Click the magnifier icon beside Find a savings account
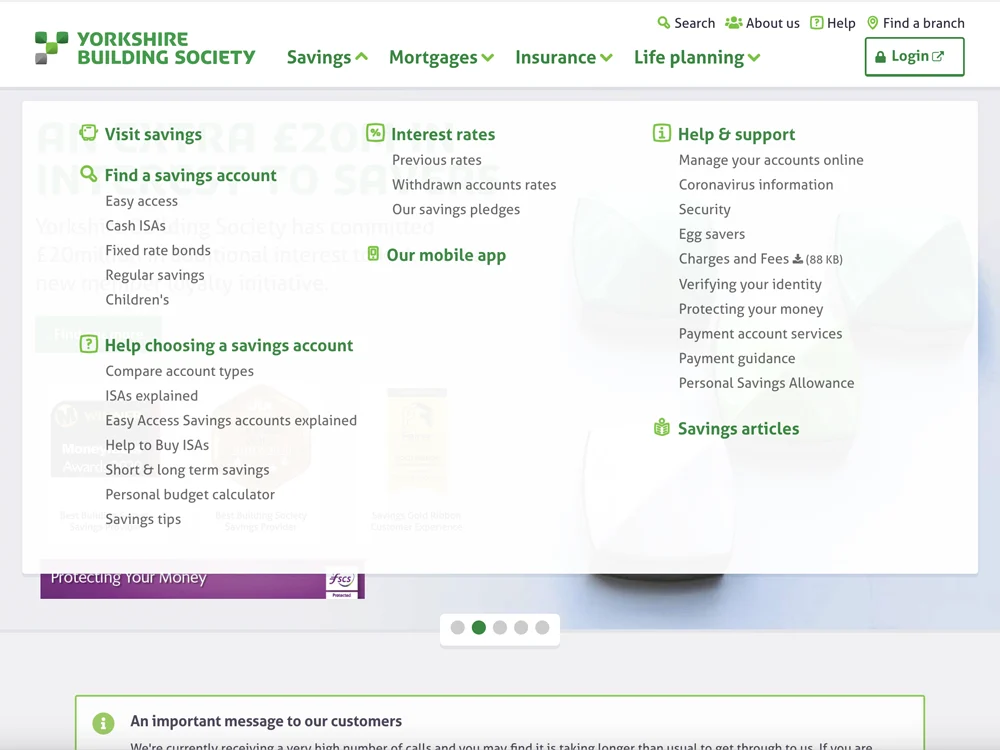 click(89, 174)
